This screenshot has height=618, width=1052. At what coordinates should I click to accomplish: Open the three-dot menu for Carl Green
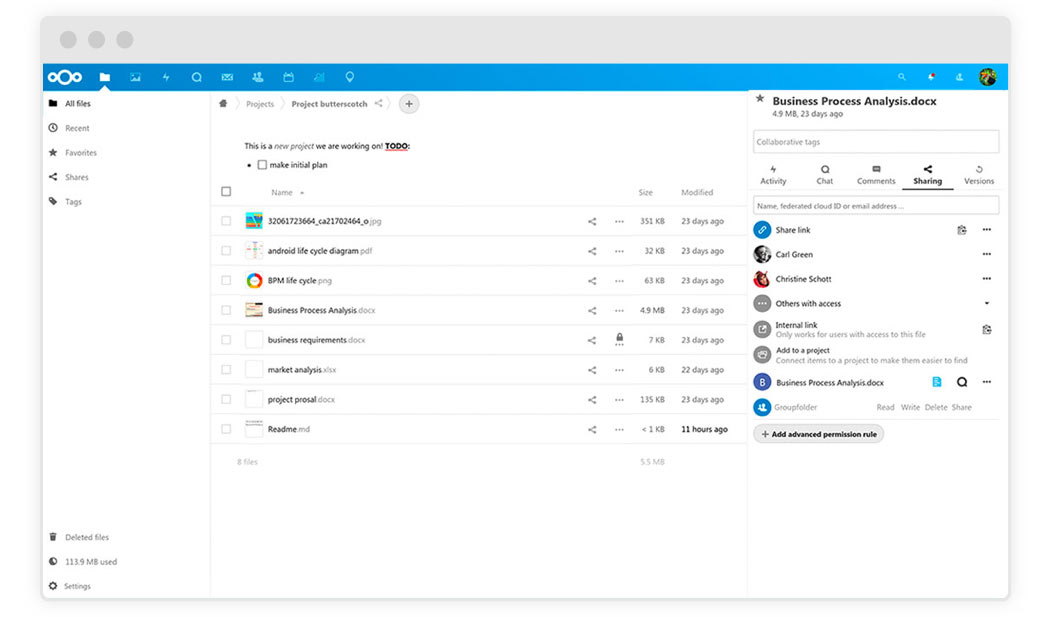coord(987,254)
